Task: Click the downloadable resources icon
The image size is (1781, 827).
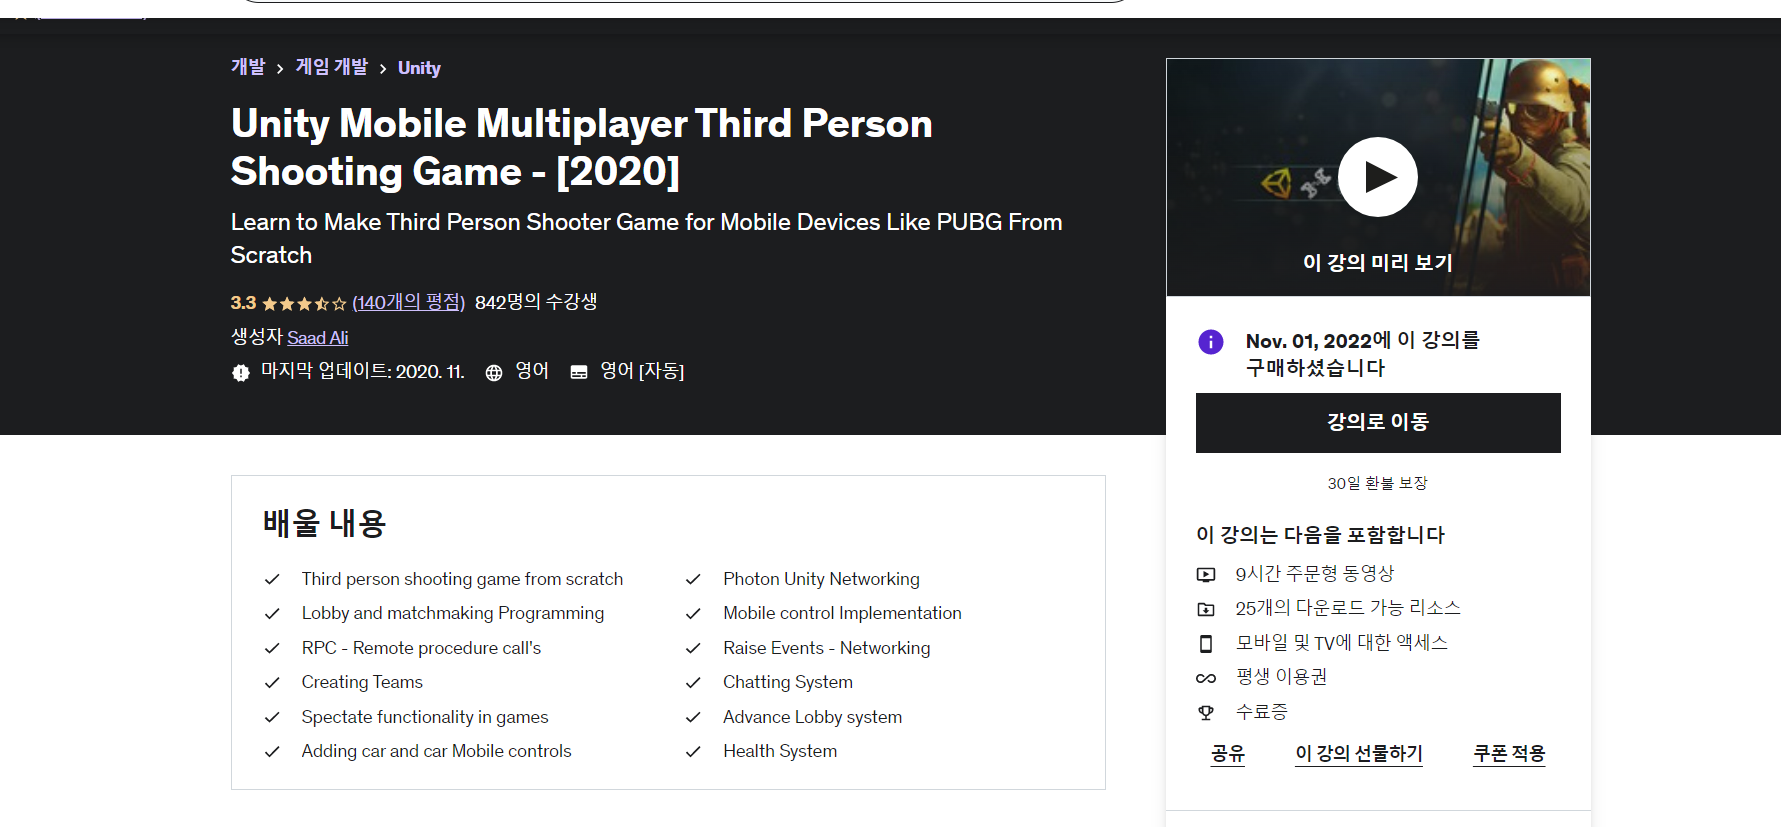Action: click(1206, 609)
